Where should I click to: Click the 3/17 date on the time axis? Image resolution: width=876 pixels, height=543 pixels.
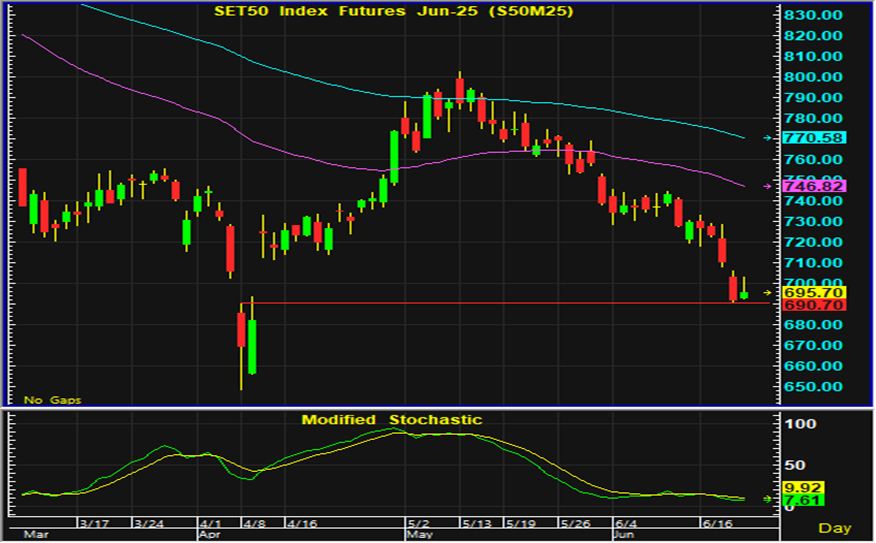93,524
